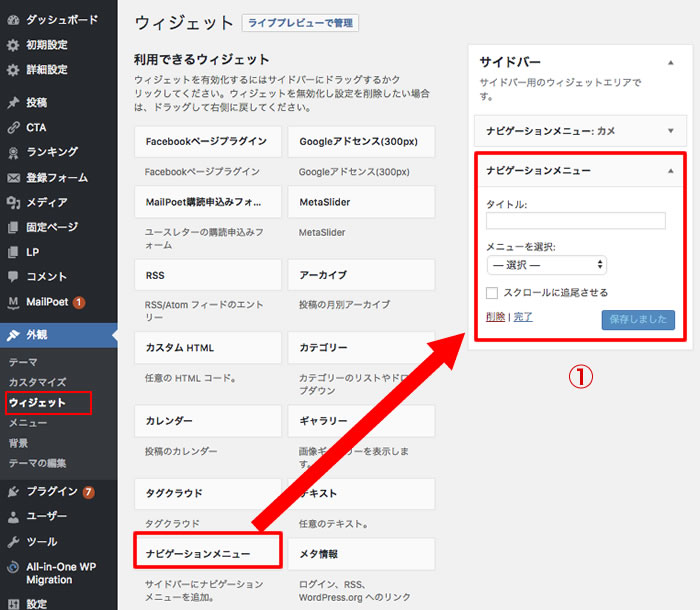Open CTA via its link icon

13,127
